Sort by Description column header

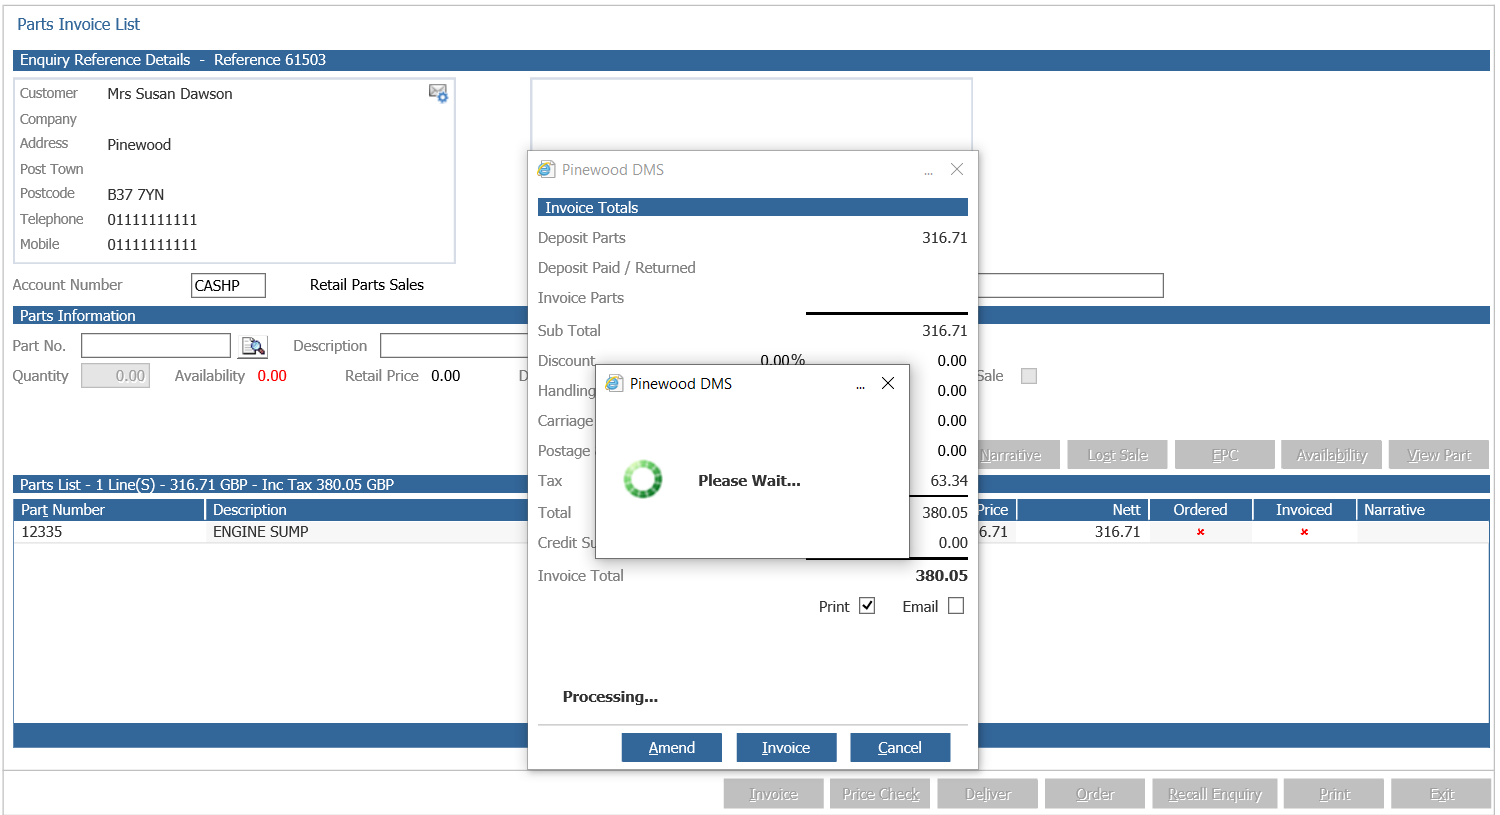367,510
